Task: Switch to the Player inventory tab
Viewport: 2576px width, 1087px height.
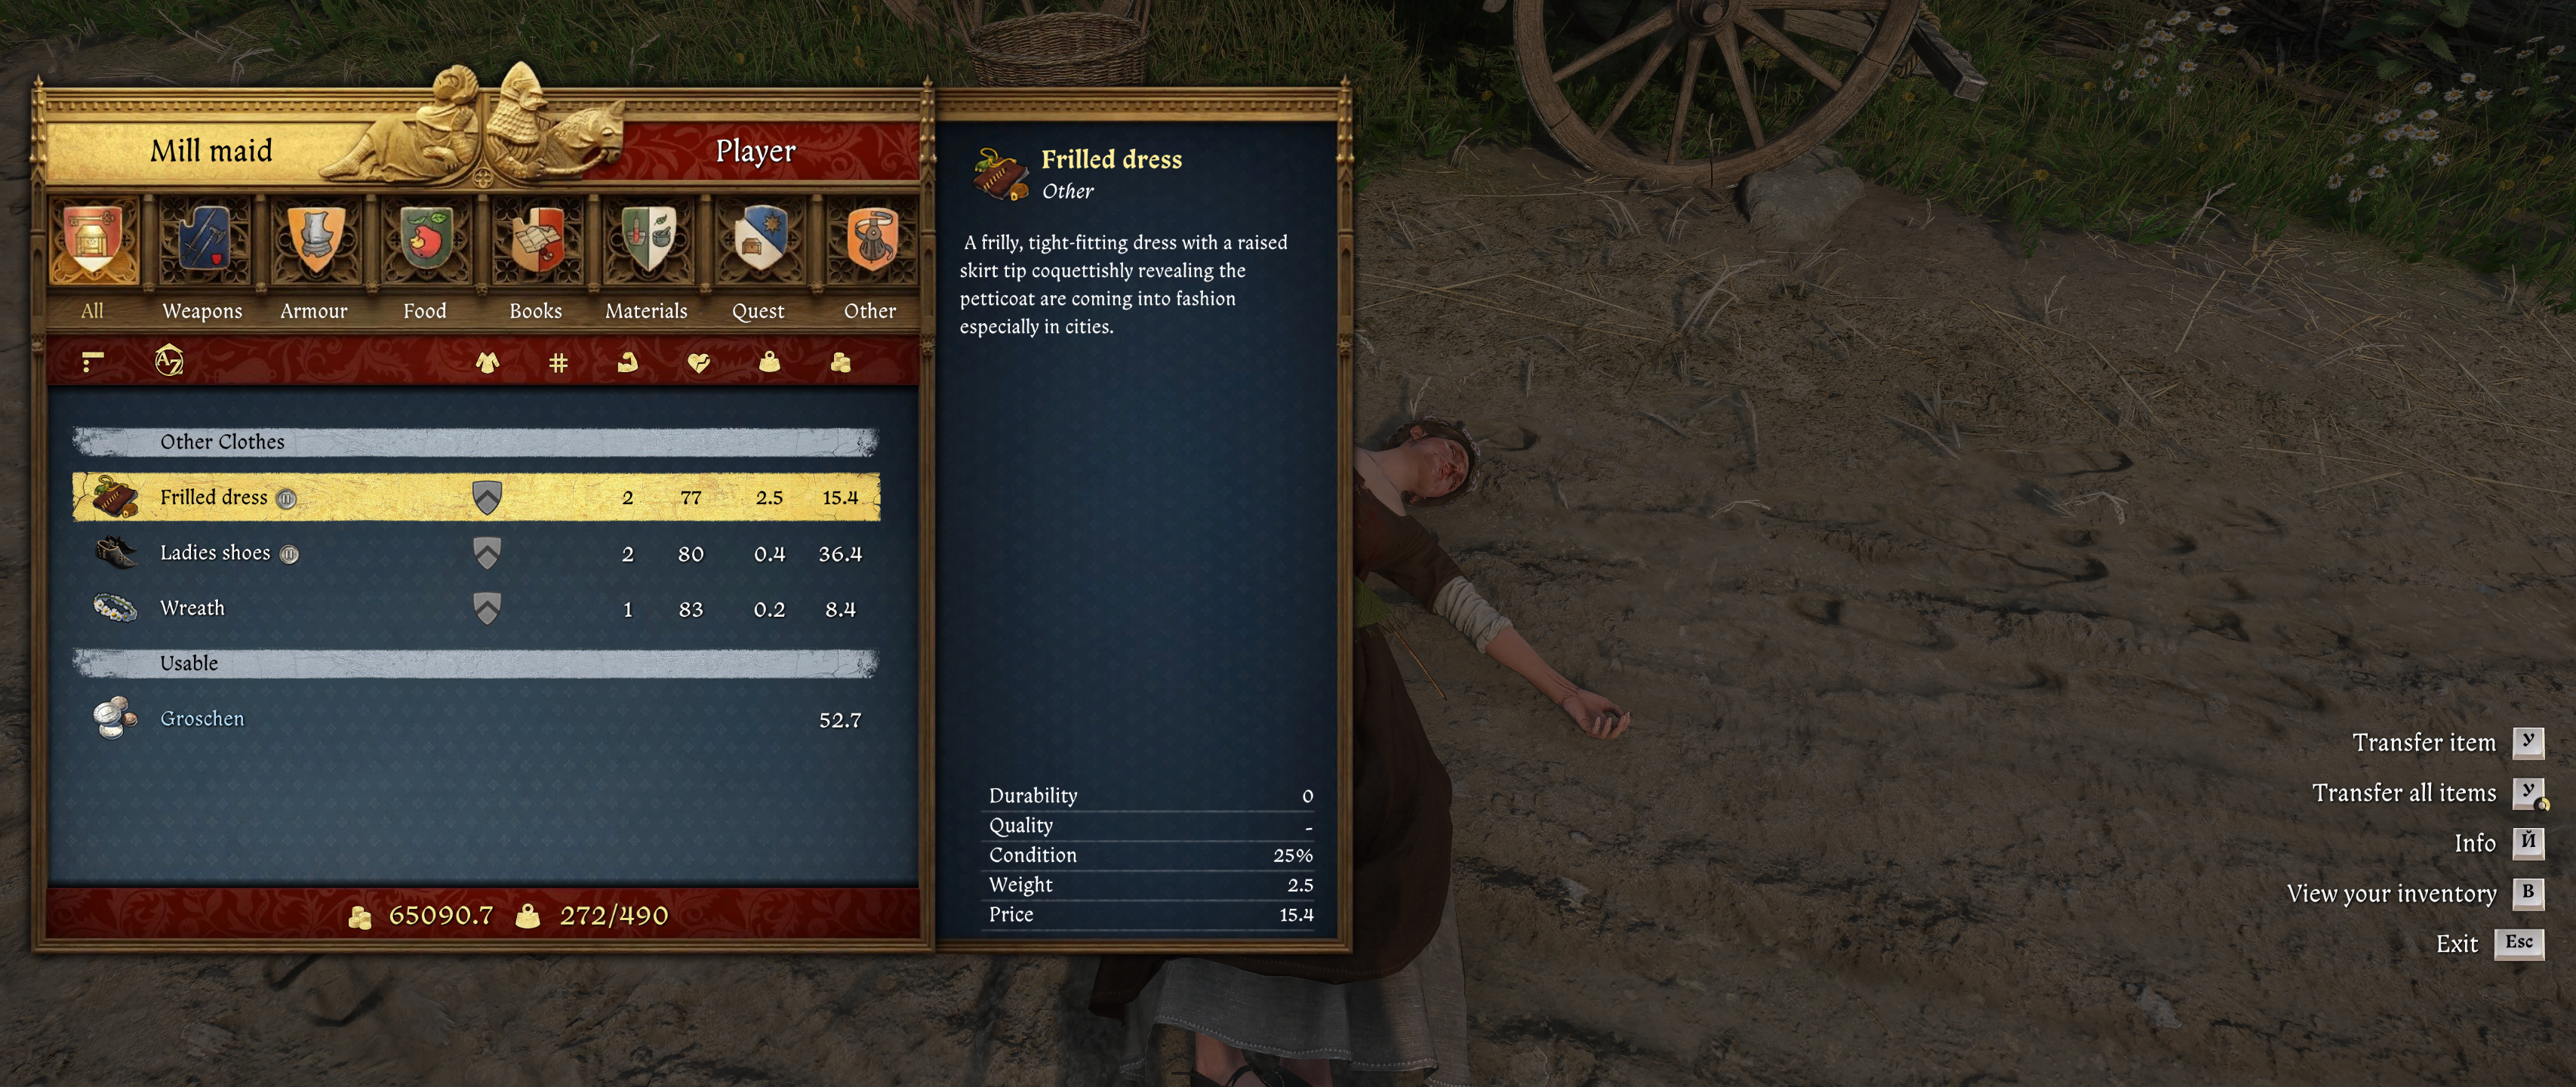Action: click(756, 151)
